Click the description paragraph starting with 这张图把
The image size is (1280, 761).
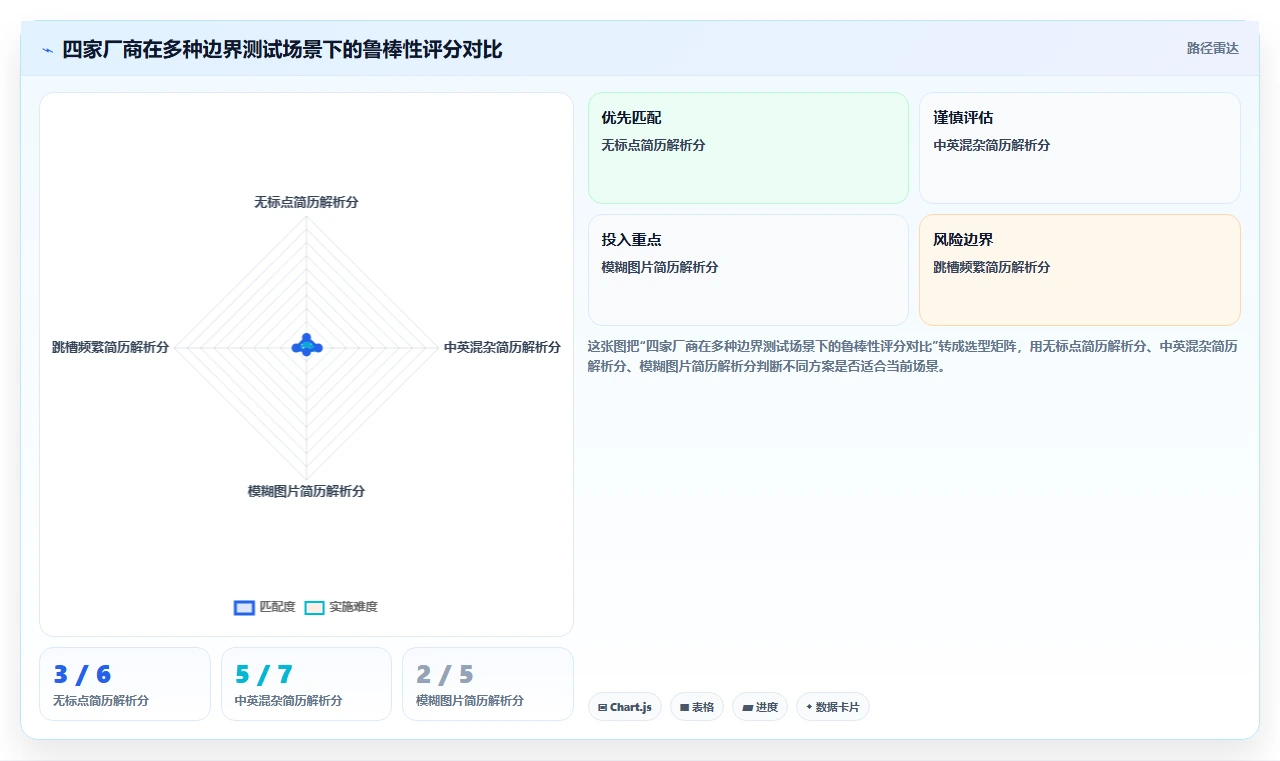[913, 356]
